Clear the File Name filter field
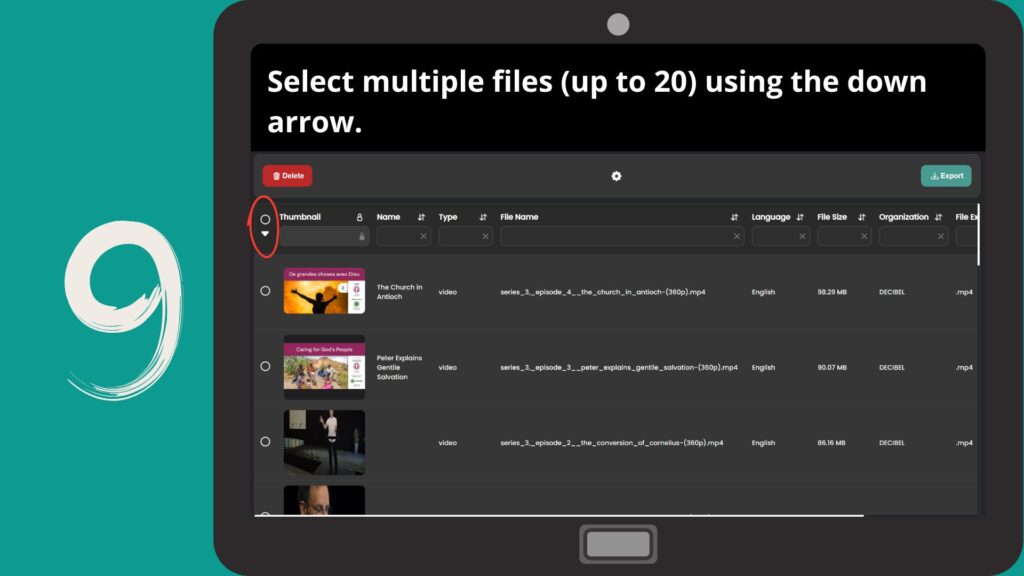 [737, 237]
